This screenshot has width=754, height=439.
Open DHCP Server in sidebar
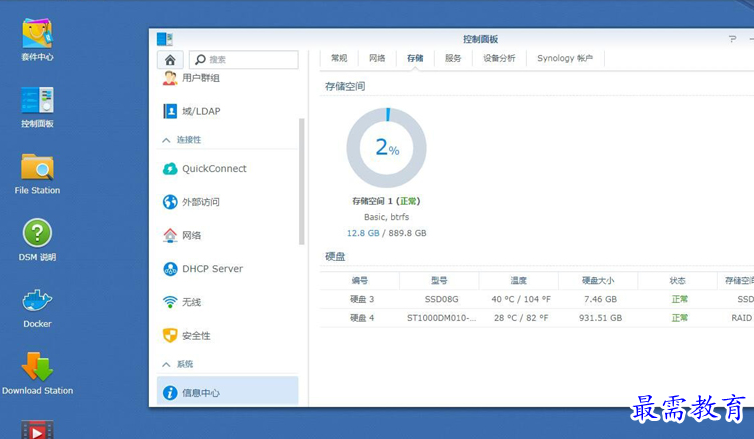[203, 269]
